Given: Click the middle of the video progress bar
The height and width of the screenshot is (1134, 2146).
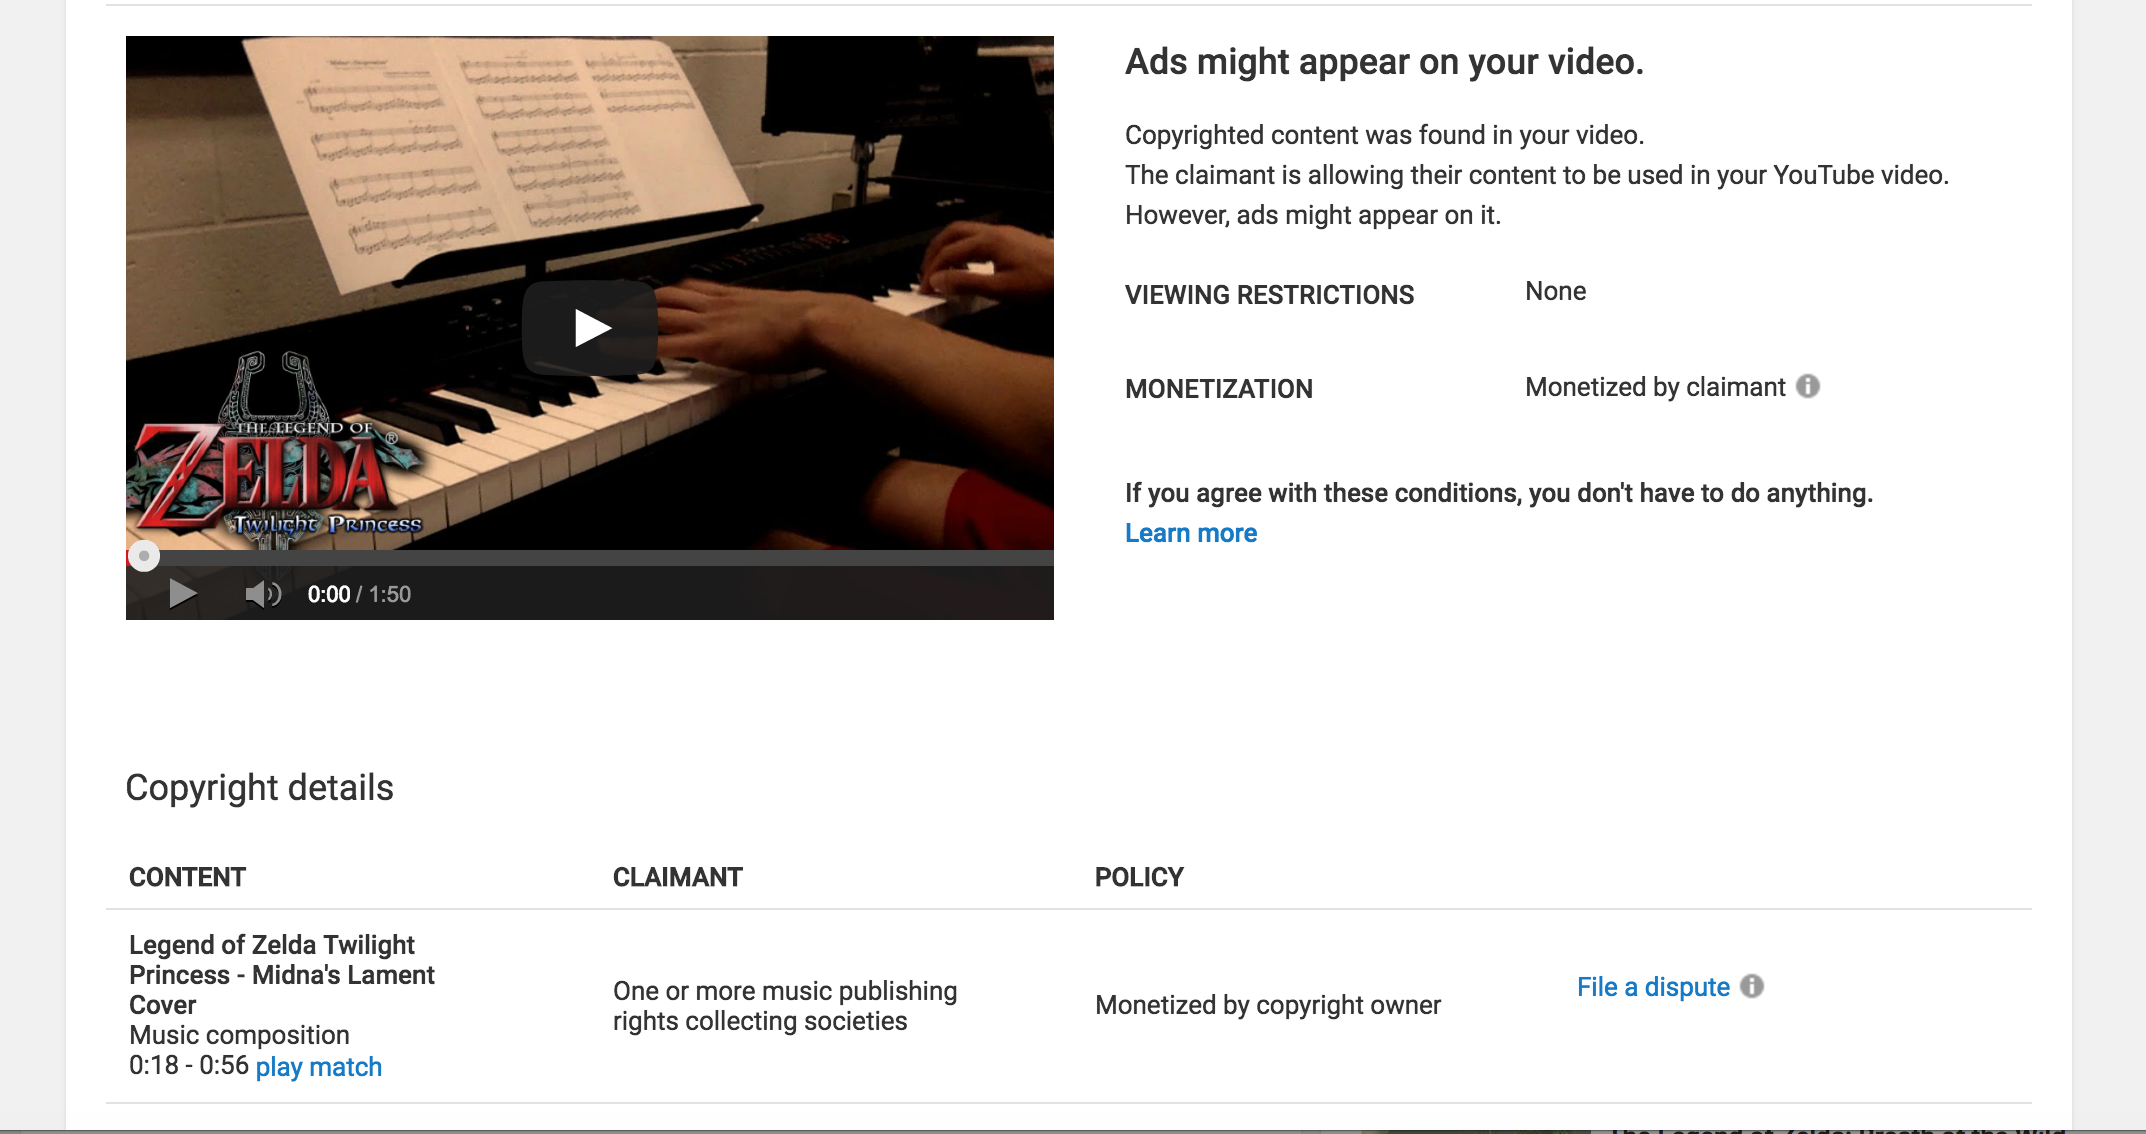Looking at the screenshot, I should tap(590, 557).
